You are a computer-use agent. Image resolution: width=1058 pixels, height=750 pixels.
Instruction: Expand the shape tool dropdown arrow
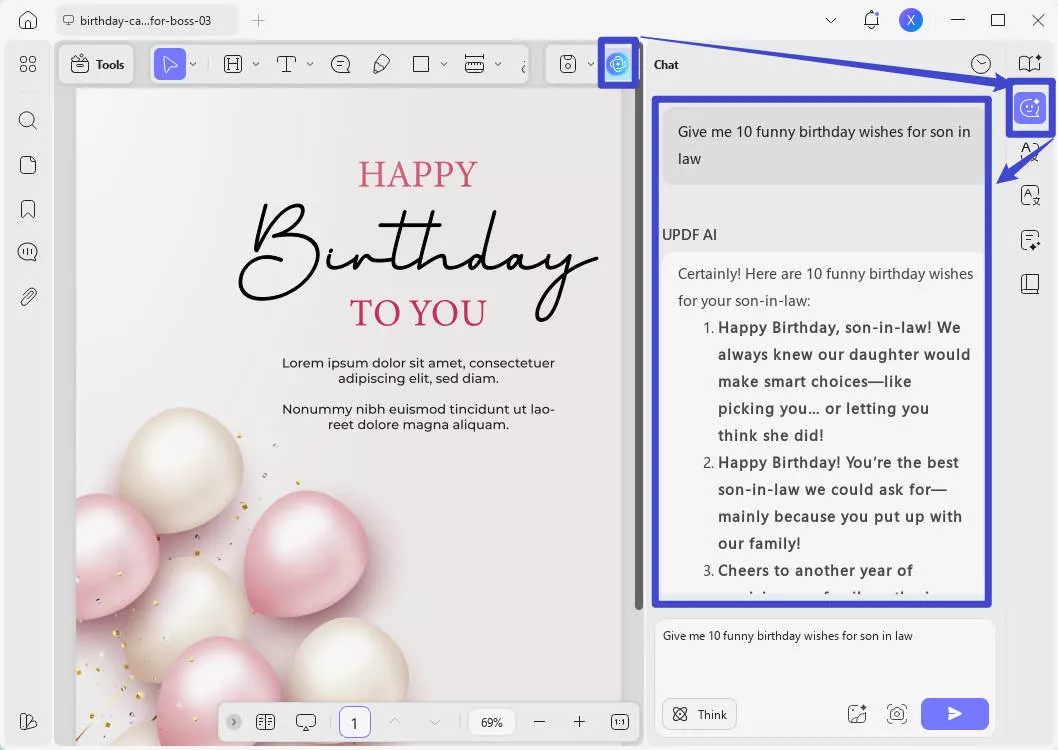[444, 64]
